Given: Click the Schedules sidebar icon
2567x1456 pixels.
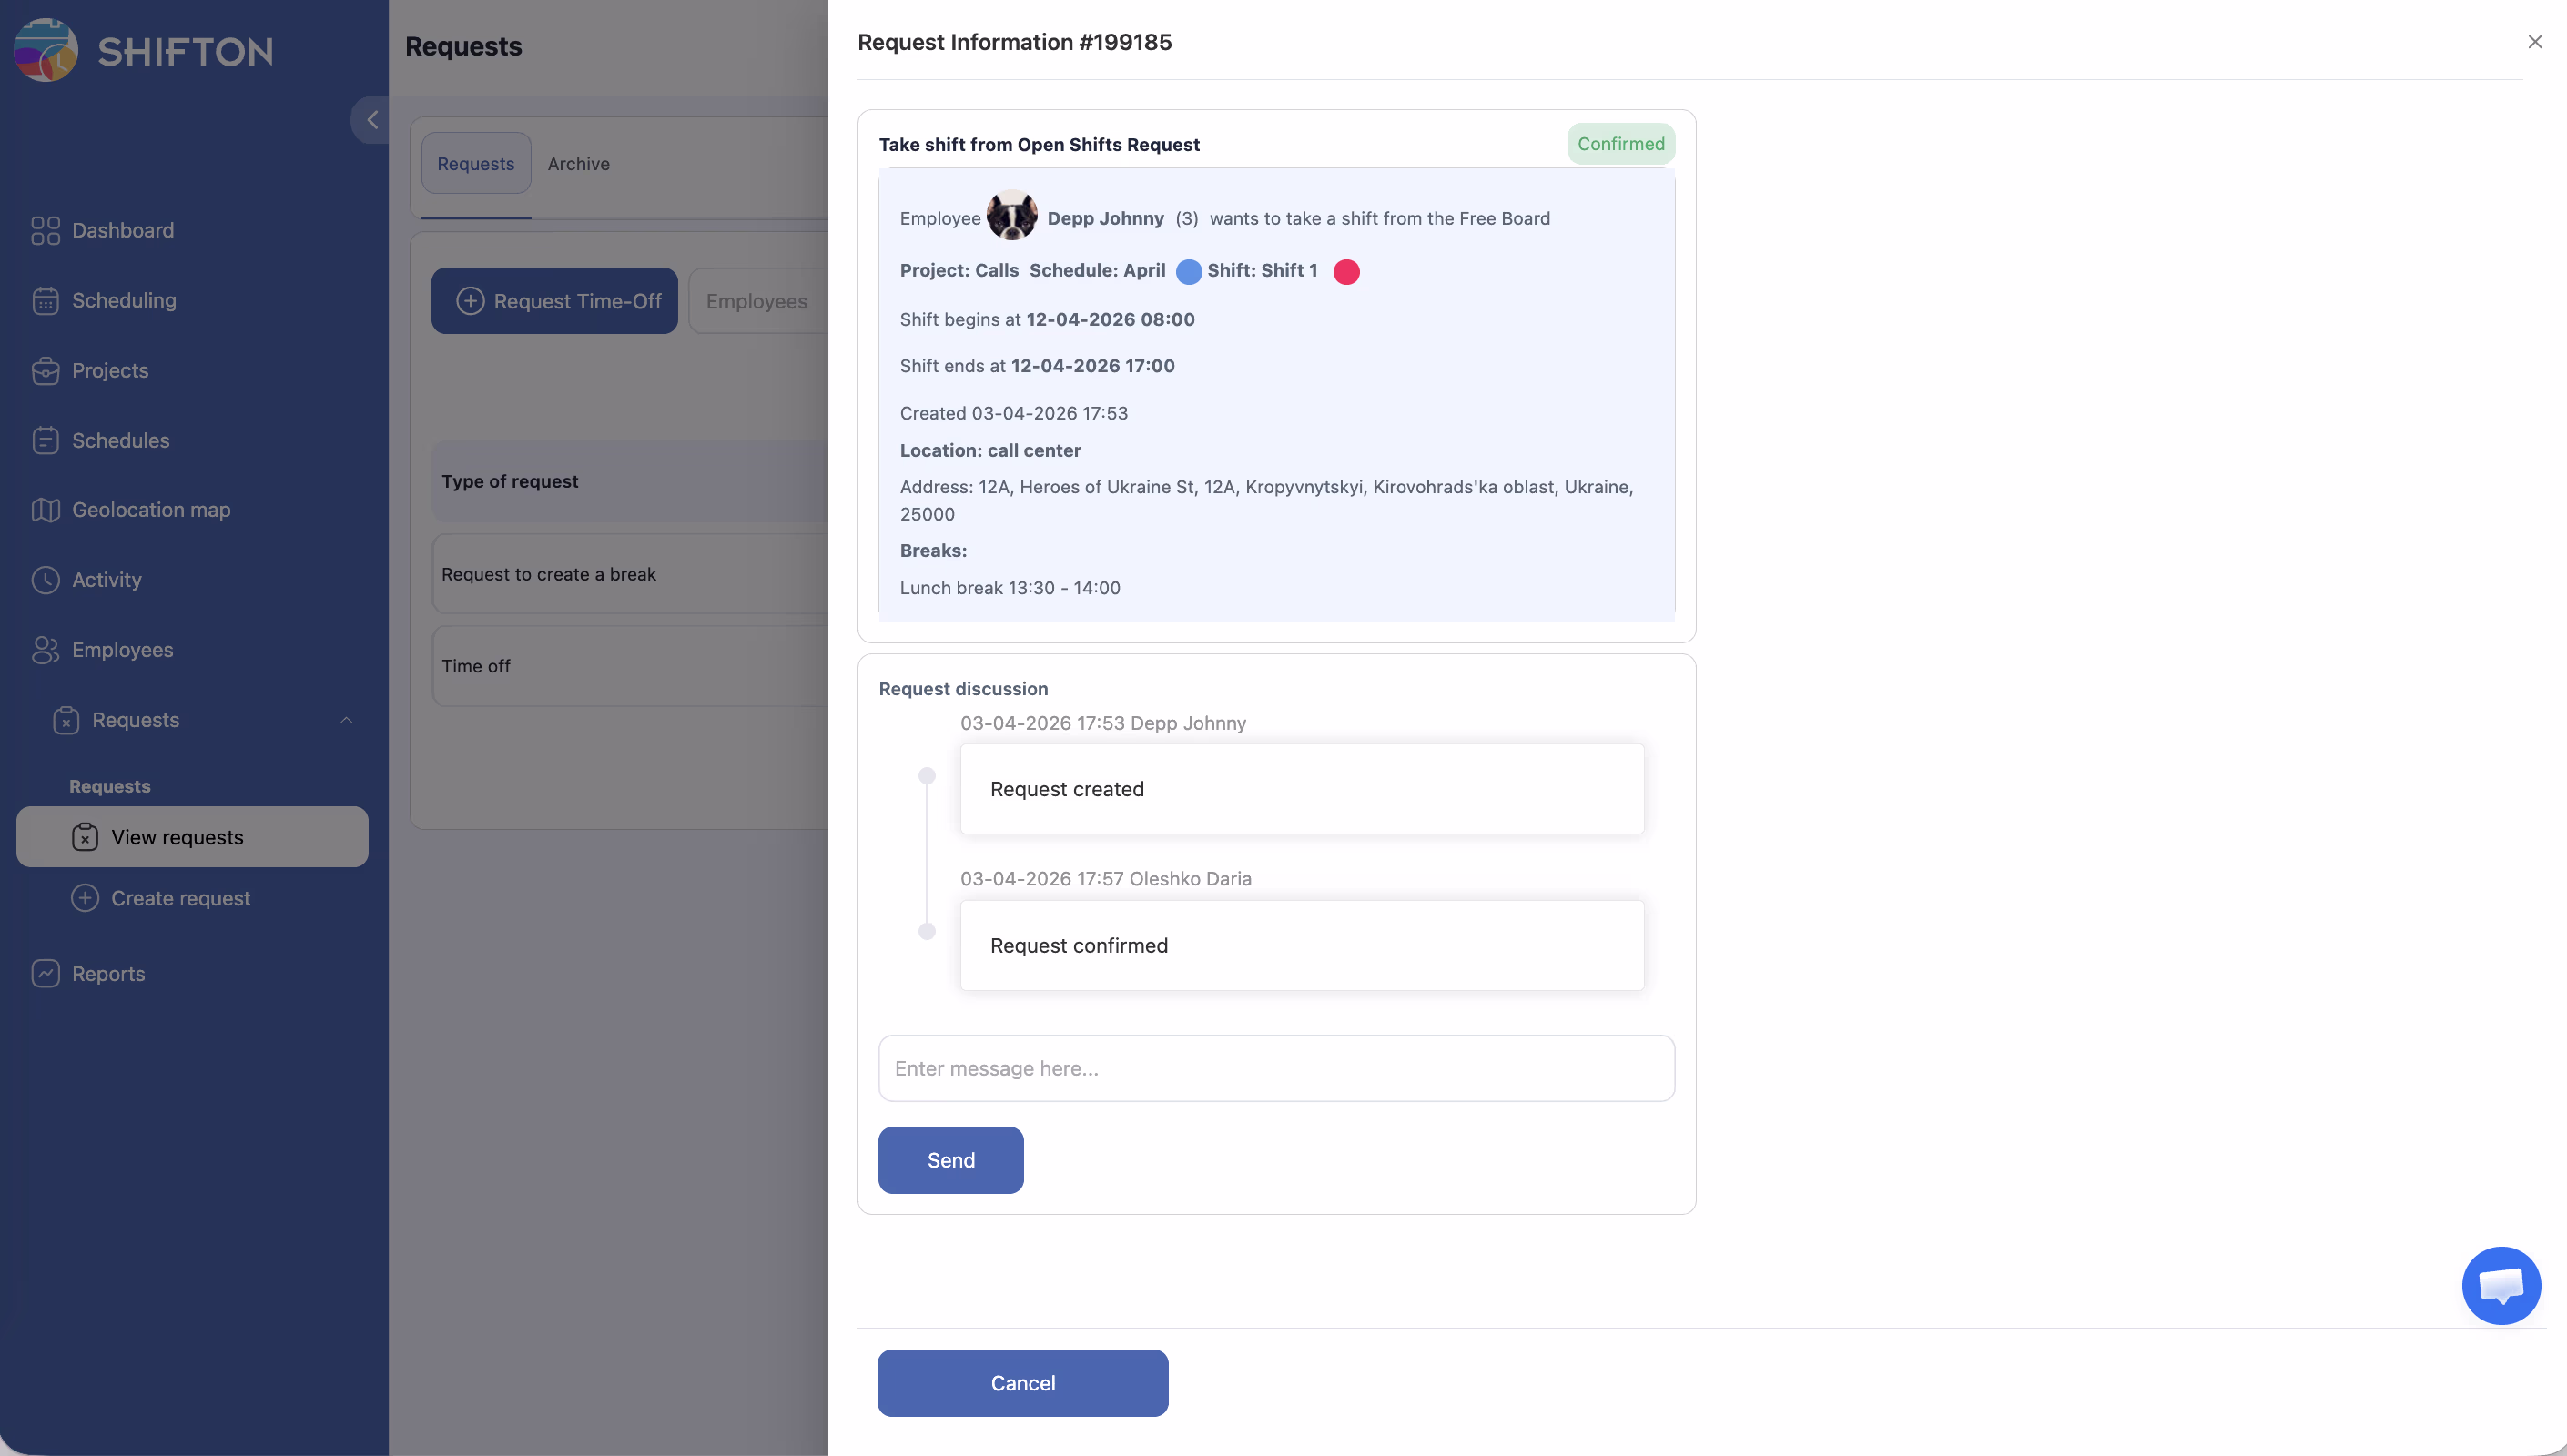Looking at the screenshot, I should coord(45,440).
